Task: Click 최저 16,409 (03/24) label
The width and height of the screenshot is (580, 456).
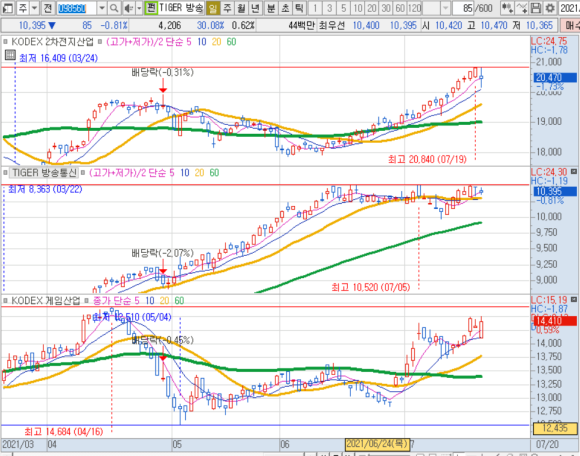Action: point(58,58)
